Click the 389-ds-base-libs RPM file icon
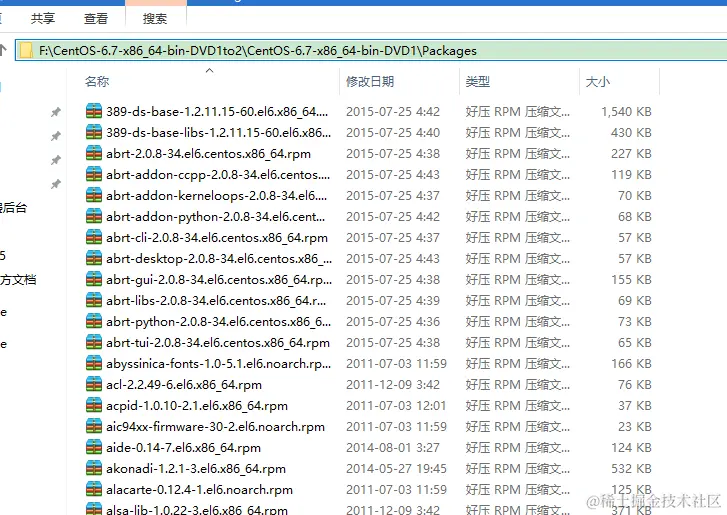This screenshot has height=515, width=727. [x=94, y=132]
